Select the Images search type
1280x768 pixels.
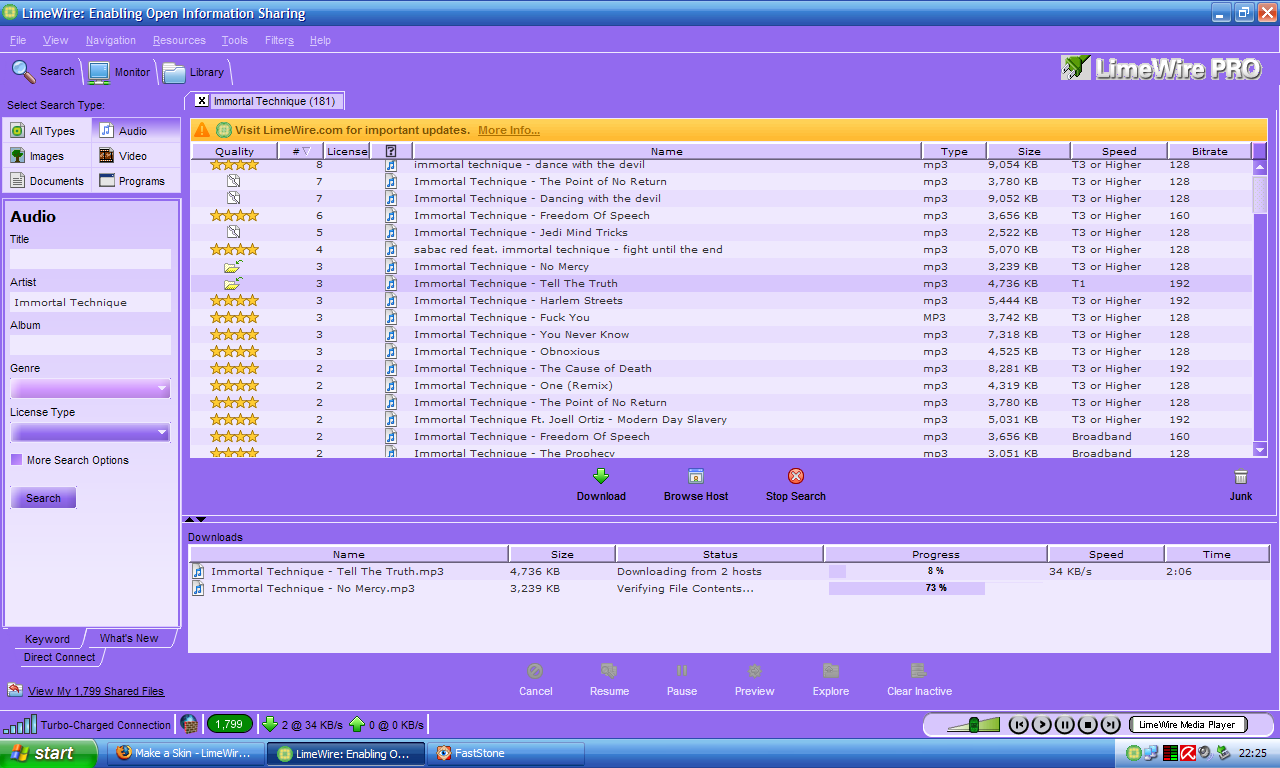(47, 156)
